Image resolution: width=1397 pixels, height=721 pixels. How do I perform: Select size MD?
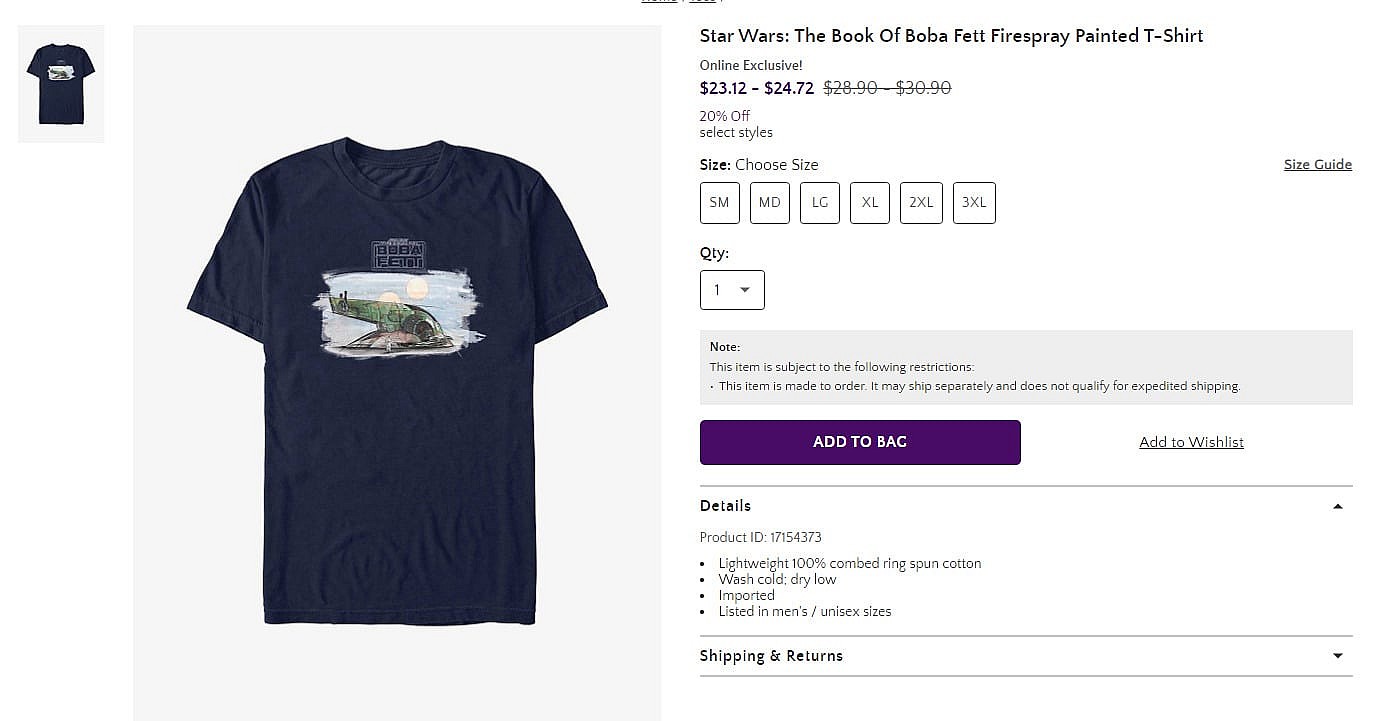pyautogui.click(x=769, y=202)
